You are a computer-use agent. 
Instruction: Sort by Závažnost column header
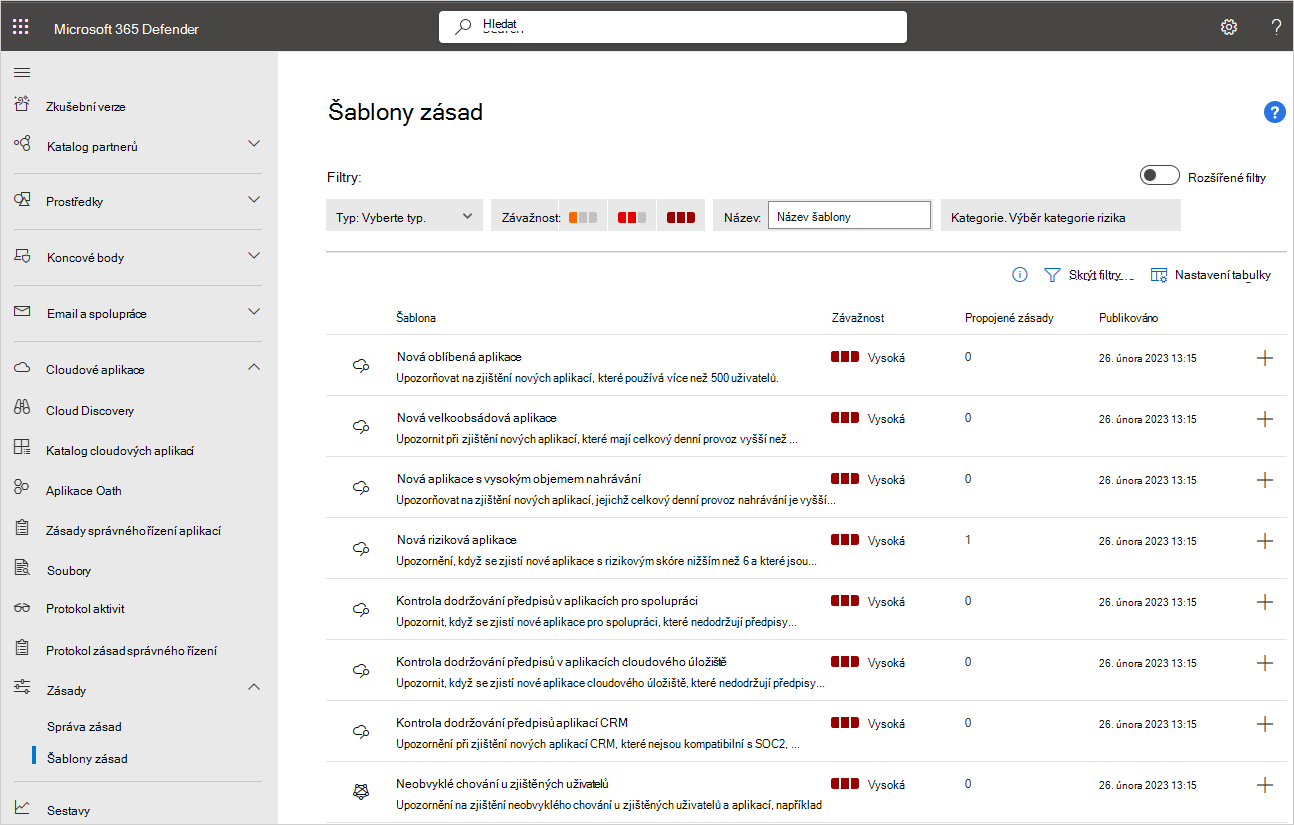(x=857, y=317)
